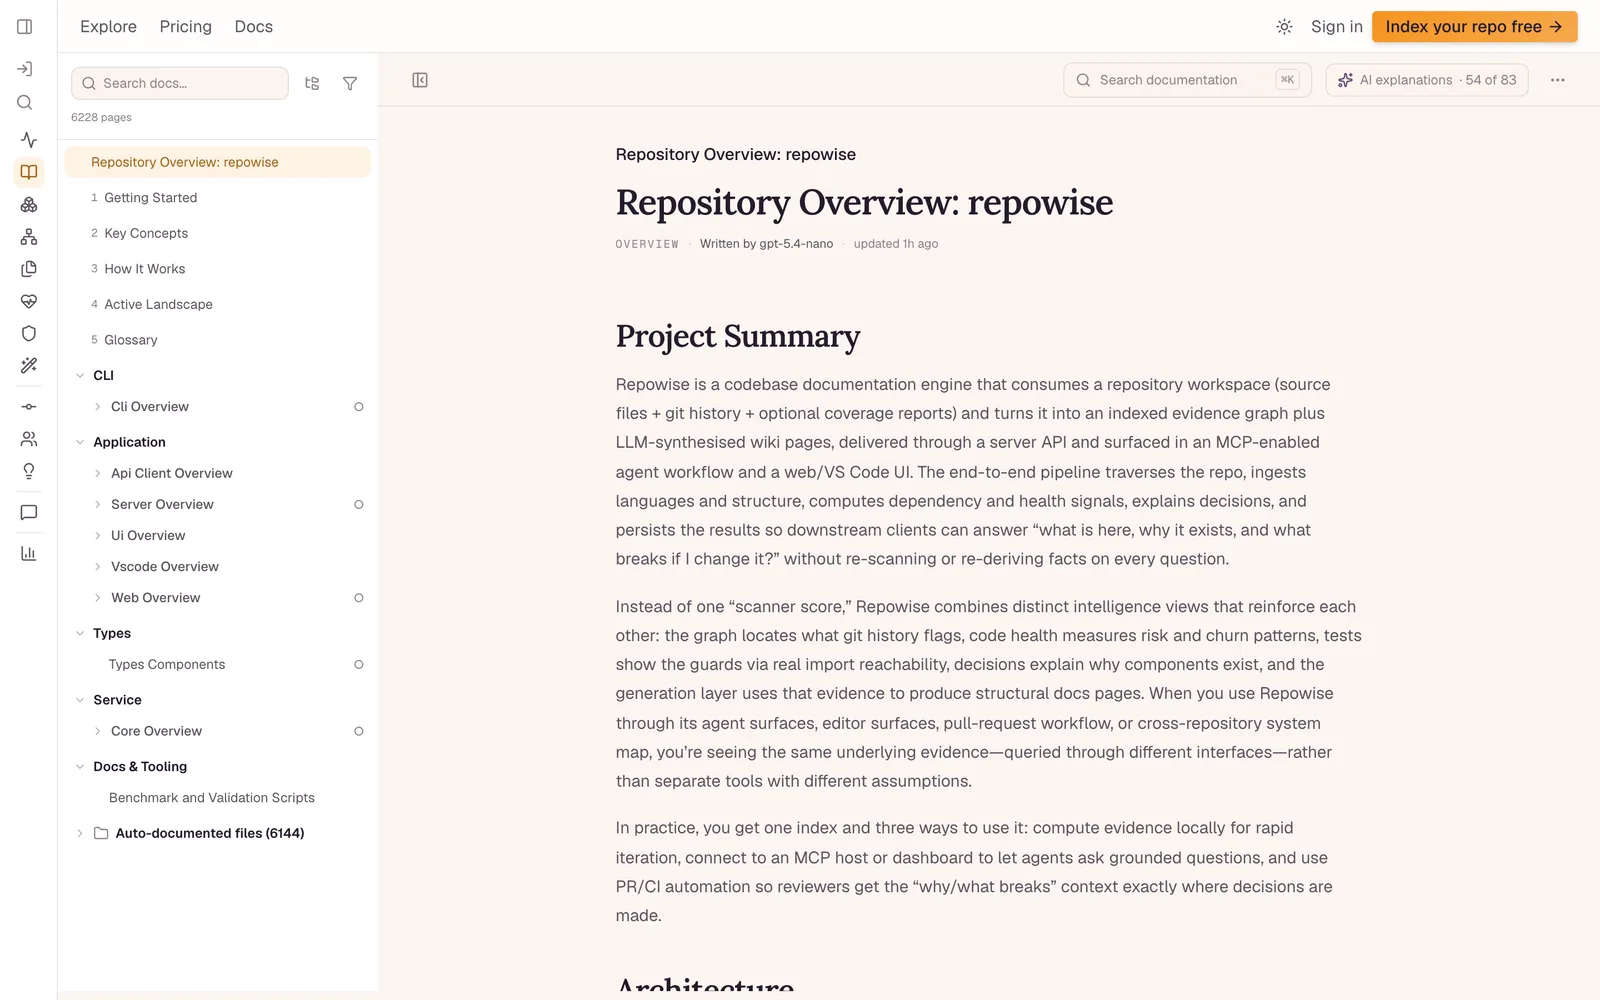Open Getting Started page
This screenshot has width=1600, height=1000.
[x=151, y=198]
